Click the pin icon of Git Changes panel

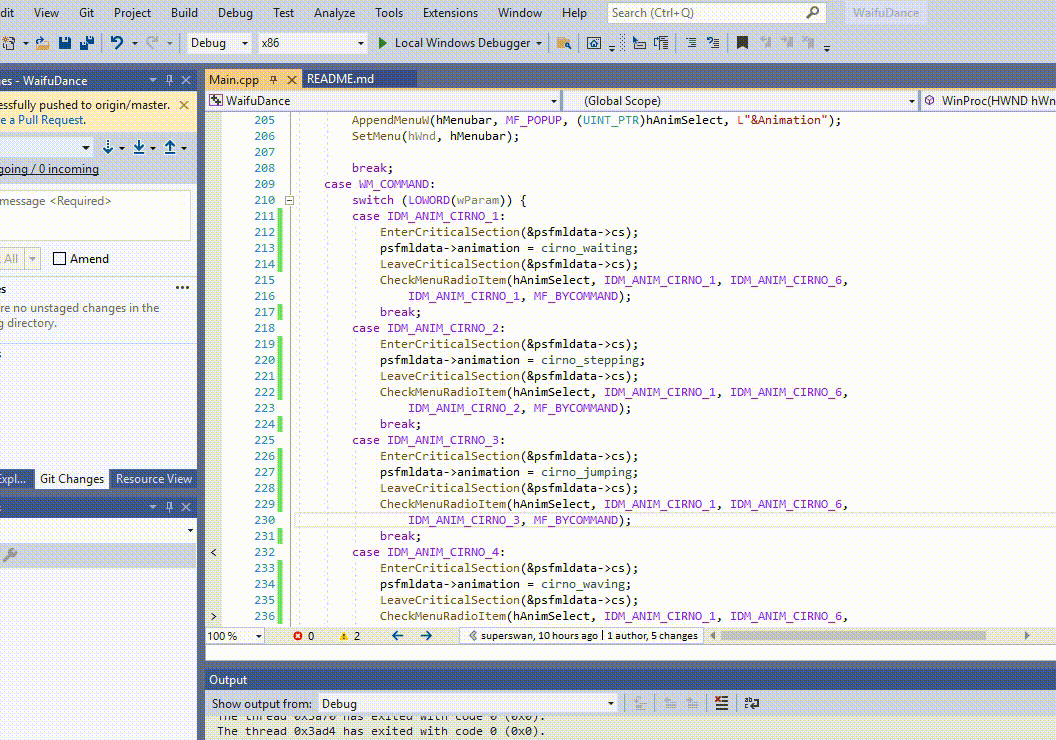tap(170, 80)
